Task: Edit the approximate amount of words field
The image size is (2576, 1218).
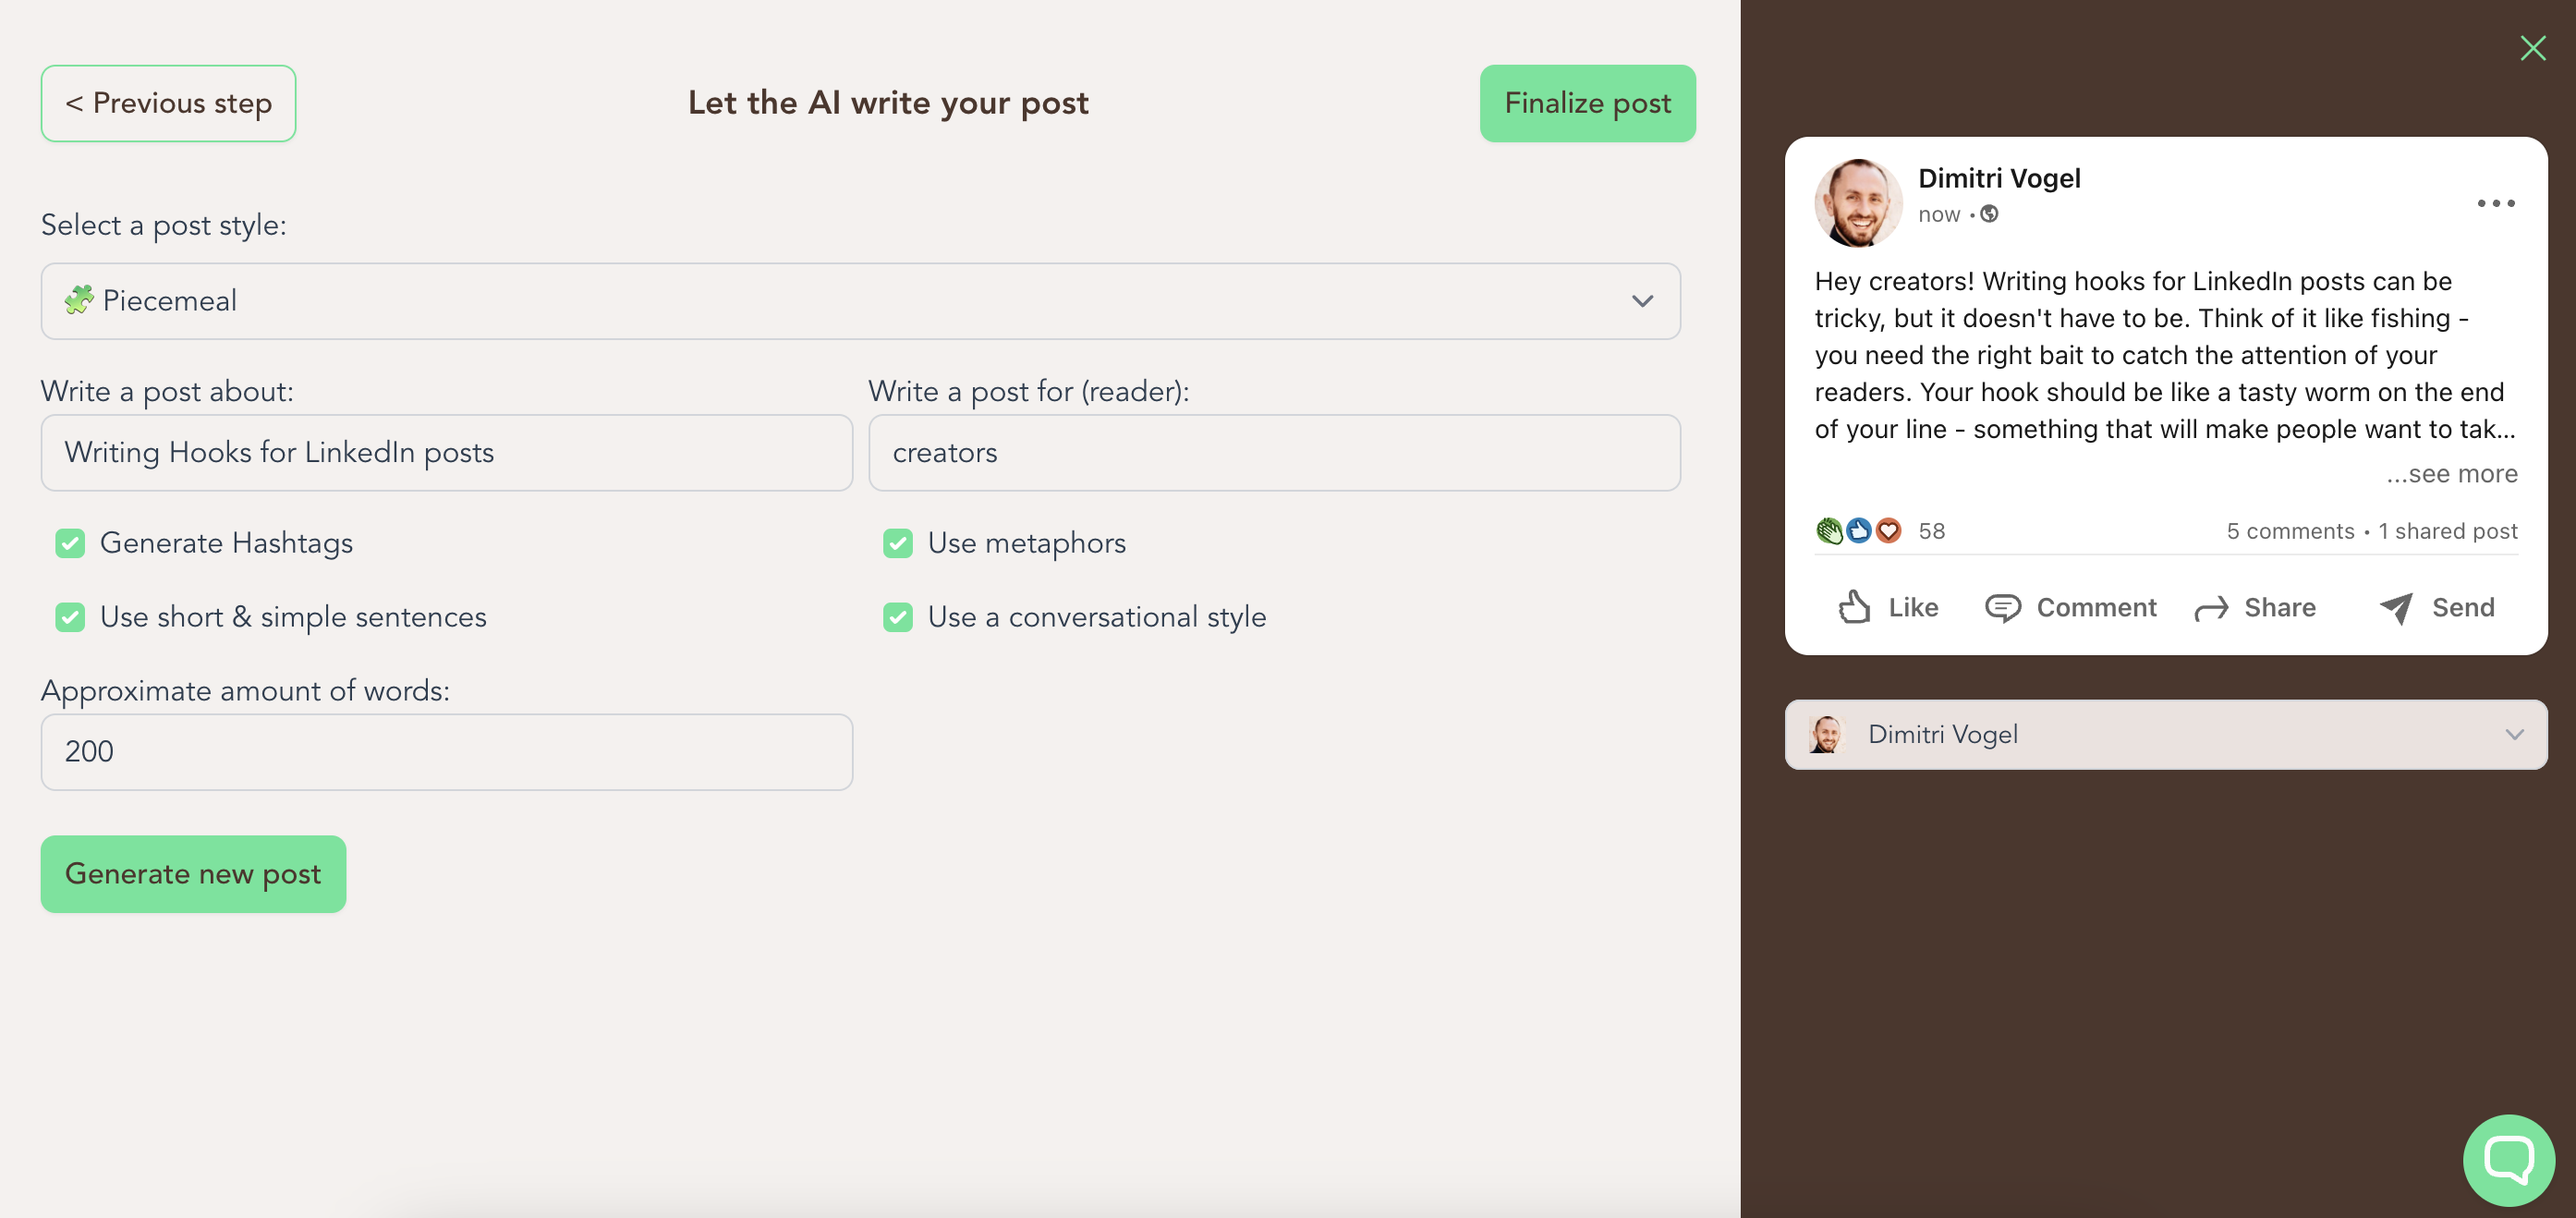Action: pyautogui.click(x=446, y=751)
